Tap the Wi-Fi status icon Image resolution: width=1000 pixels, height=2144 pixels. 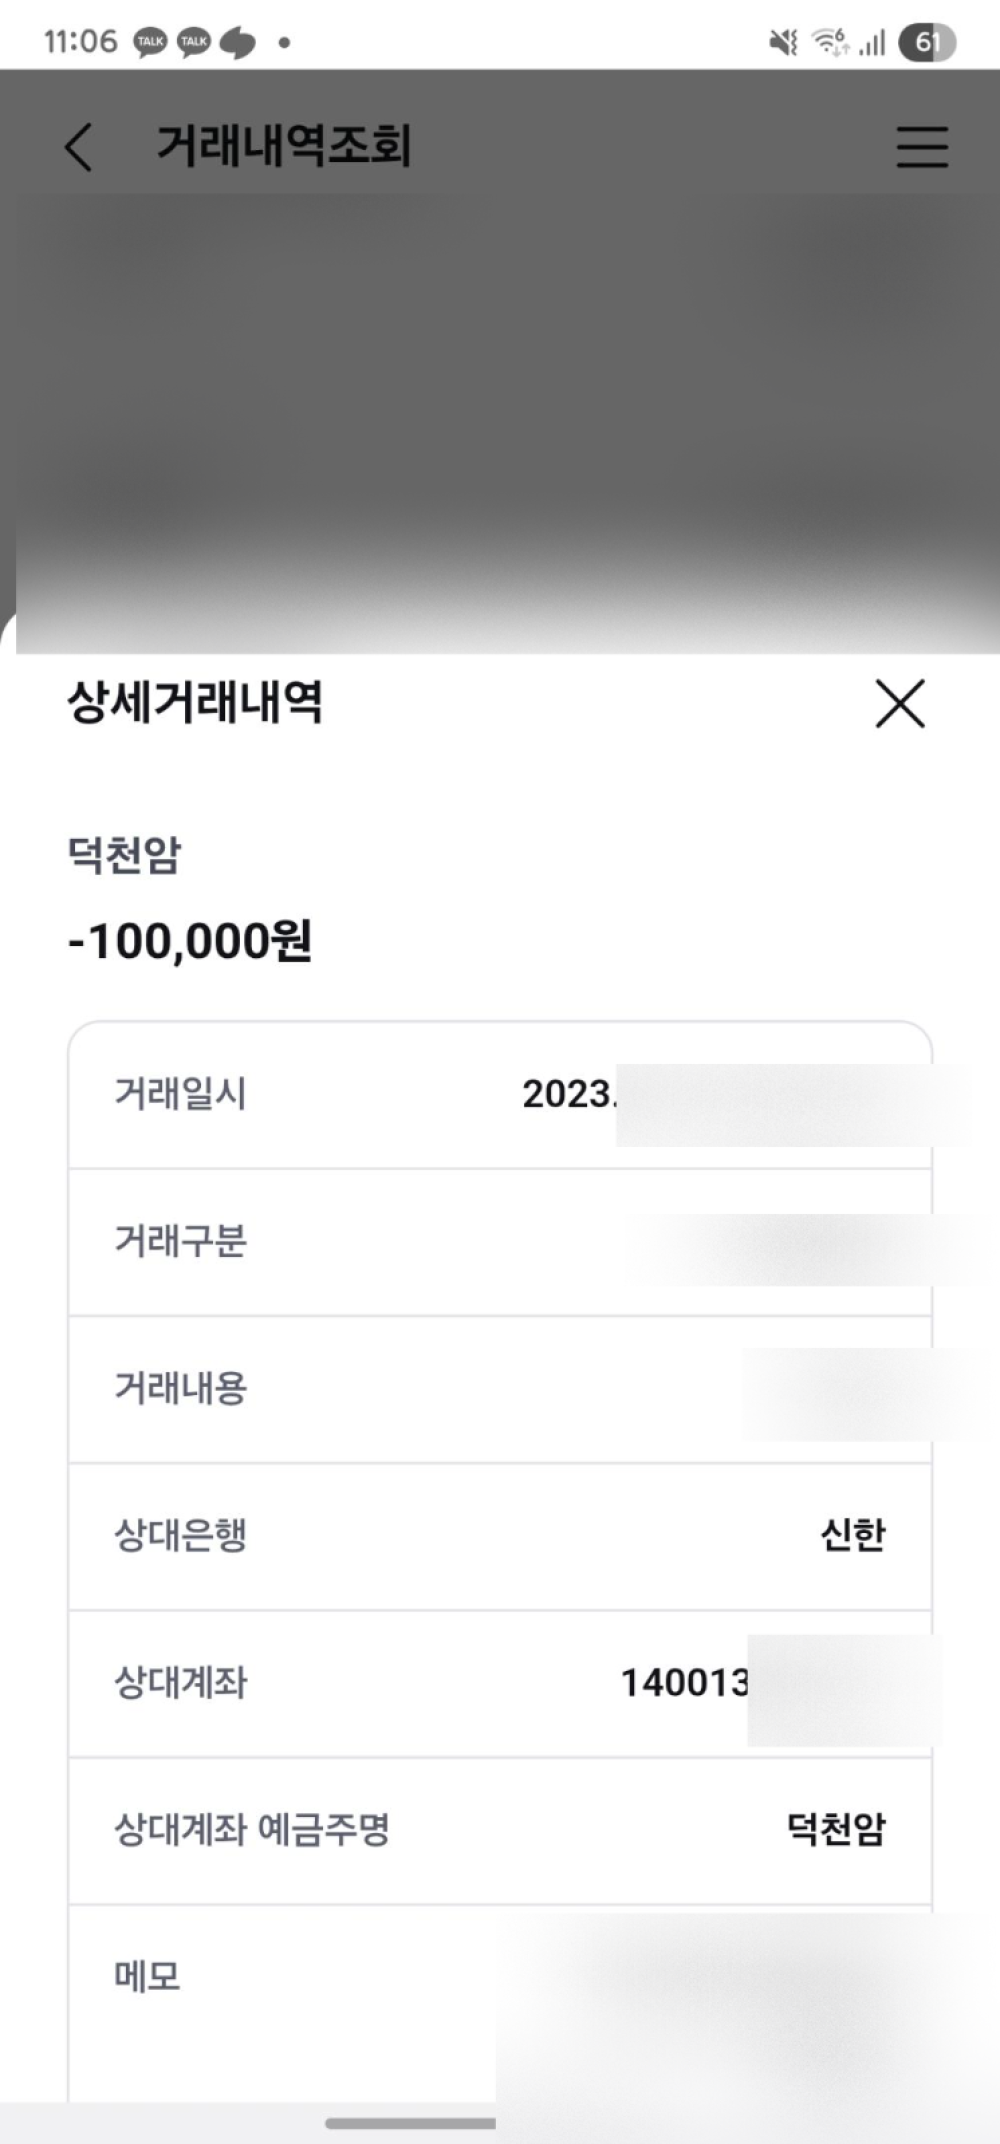[x=830, y=42]
